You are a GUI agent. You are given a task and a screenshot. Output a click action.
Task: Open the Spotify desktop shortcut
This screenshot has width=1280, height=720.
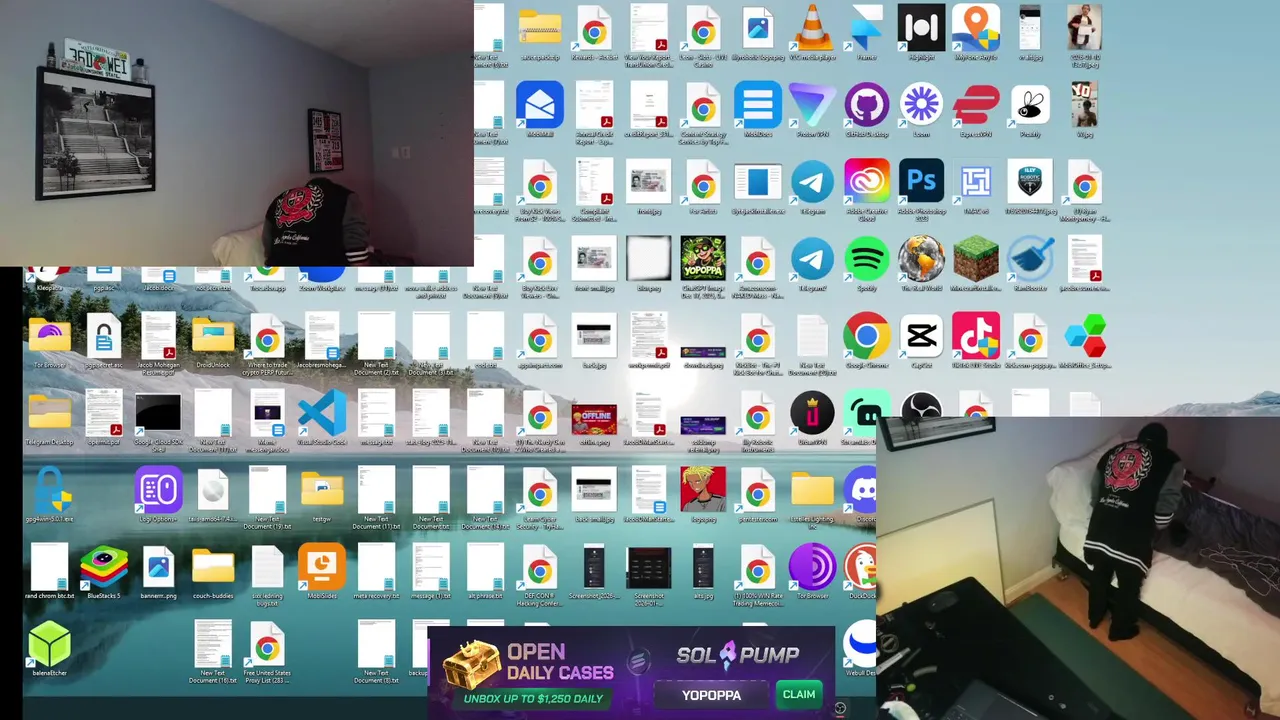(866, 259)
